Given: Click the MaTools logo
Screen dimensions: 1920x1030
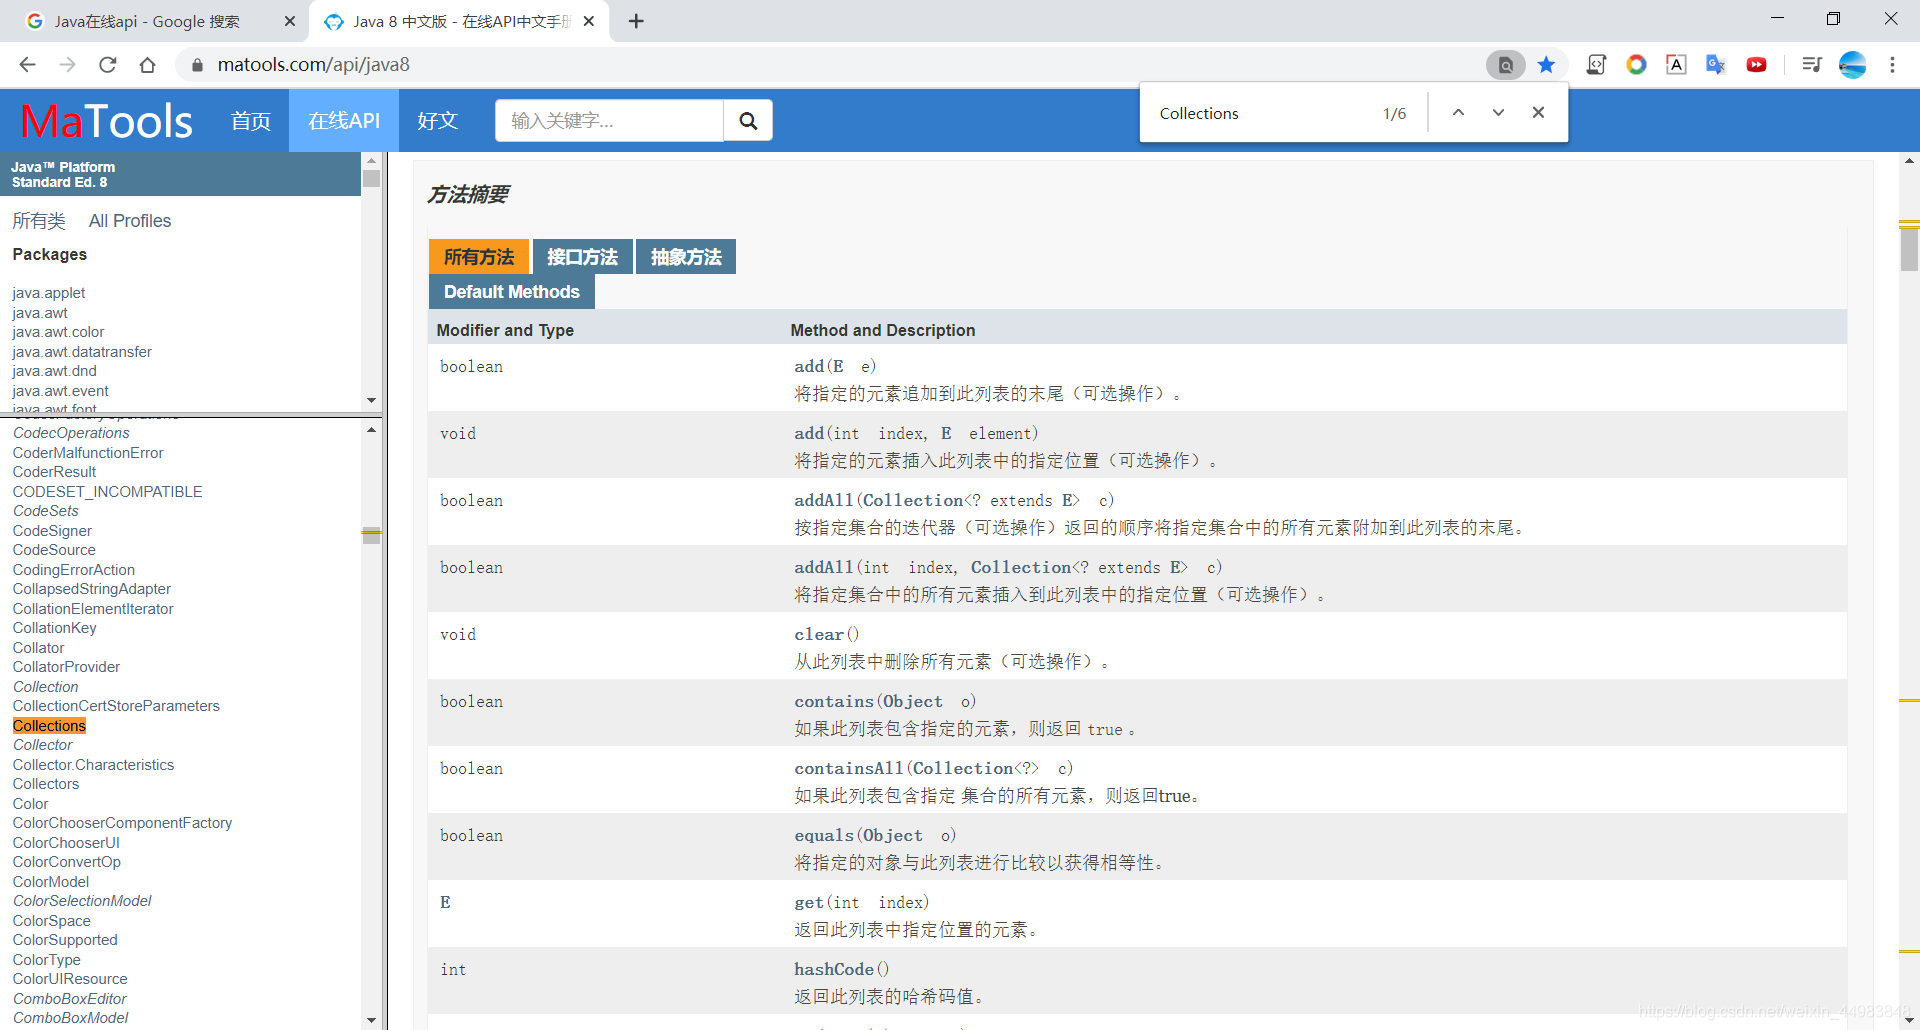Looking at the screenshot, I should [107, 121].
